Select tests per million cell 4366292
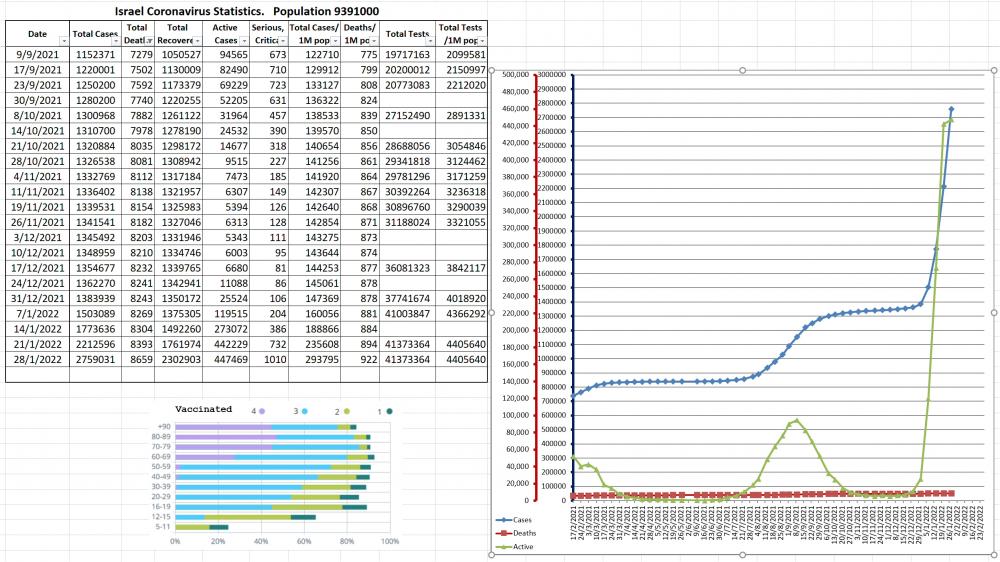 coord(462,314)
